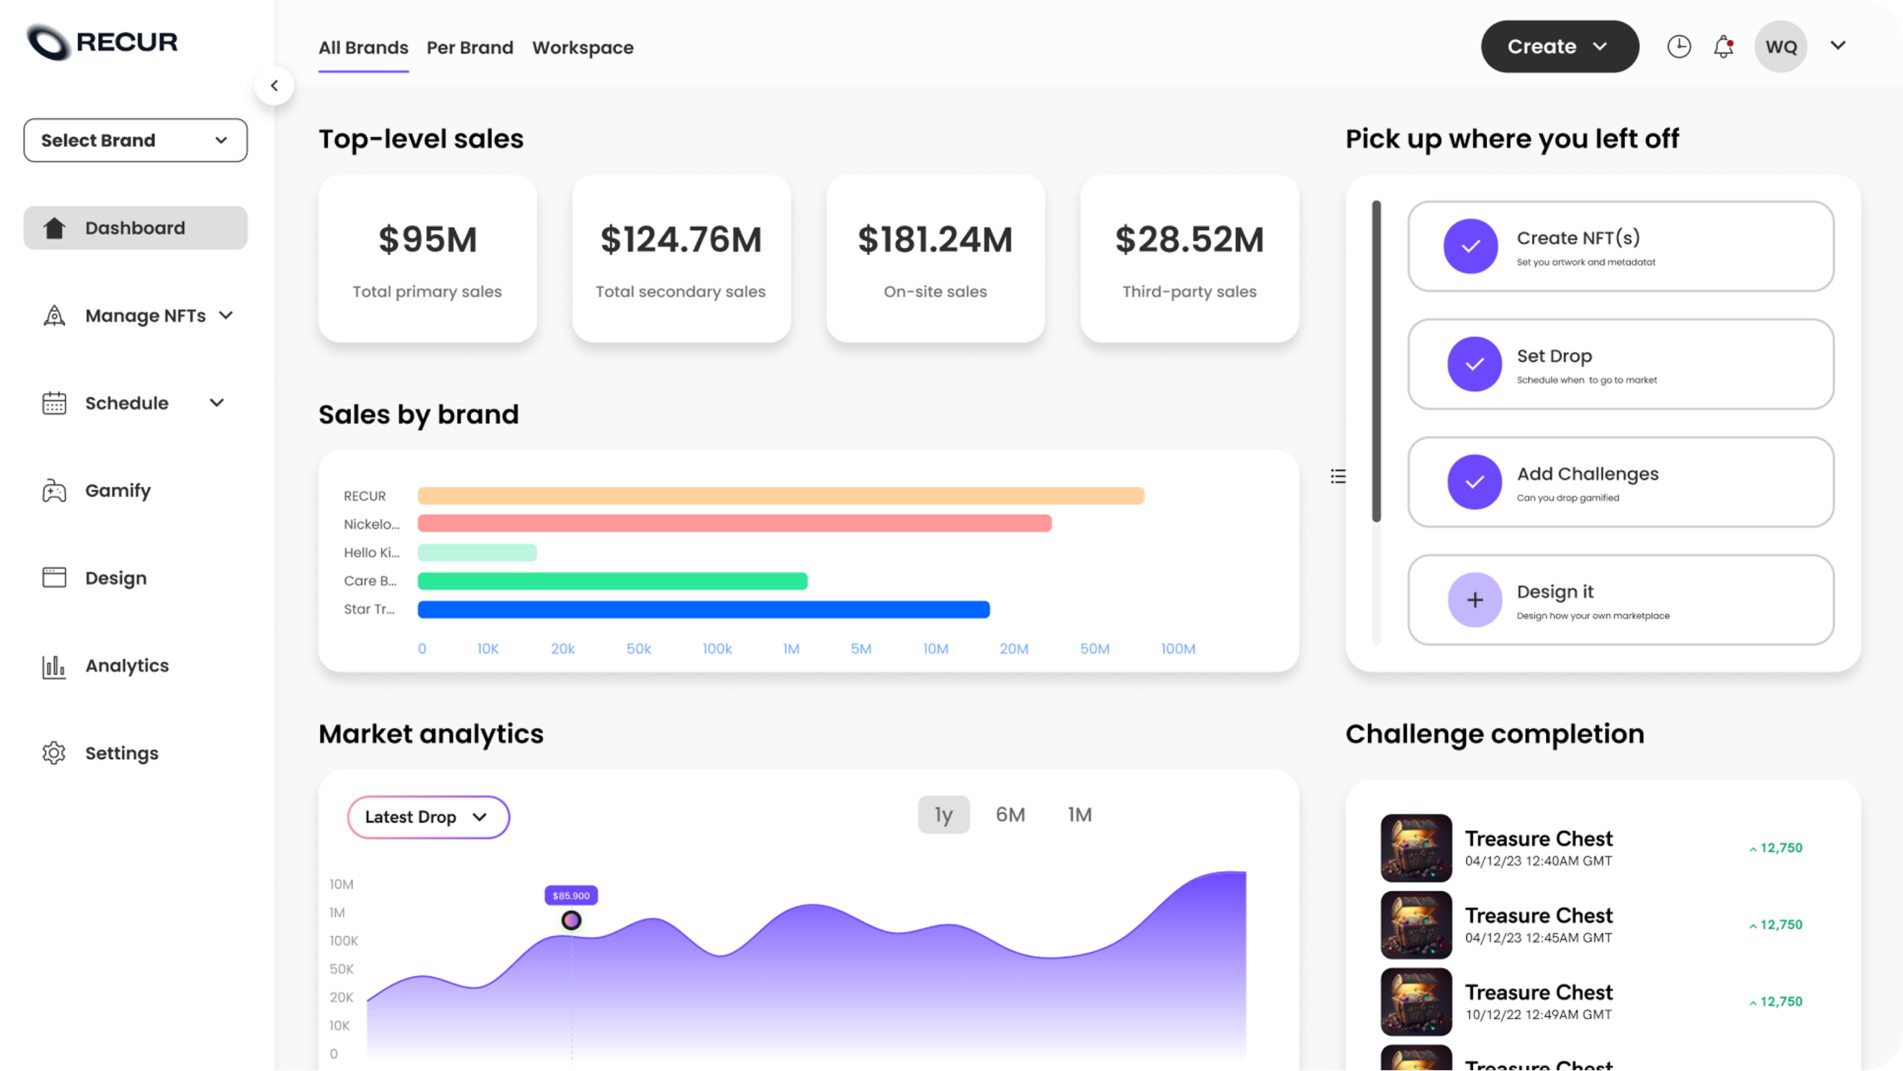Switch to the Per Brand tab
Screen dimensions: 1903x1071
pyautogui.click(x=470, y=47)
